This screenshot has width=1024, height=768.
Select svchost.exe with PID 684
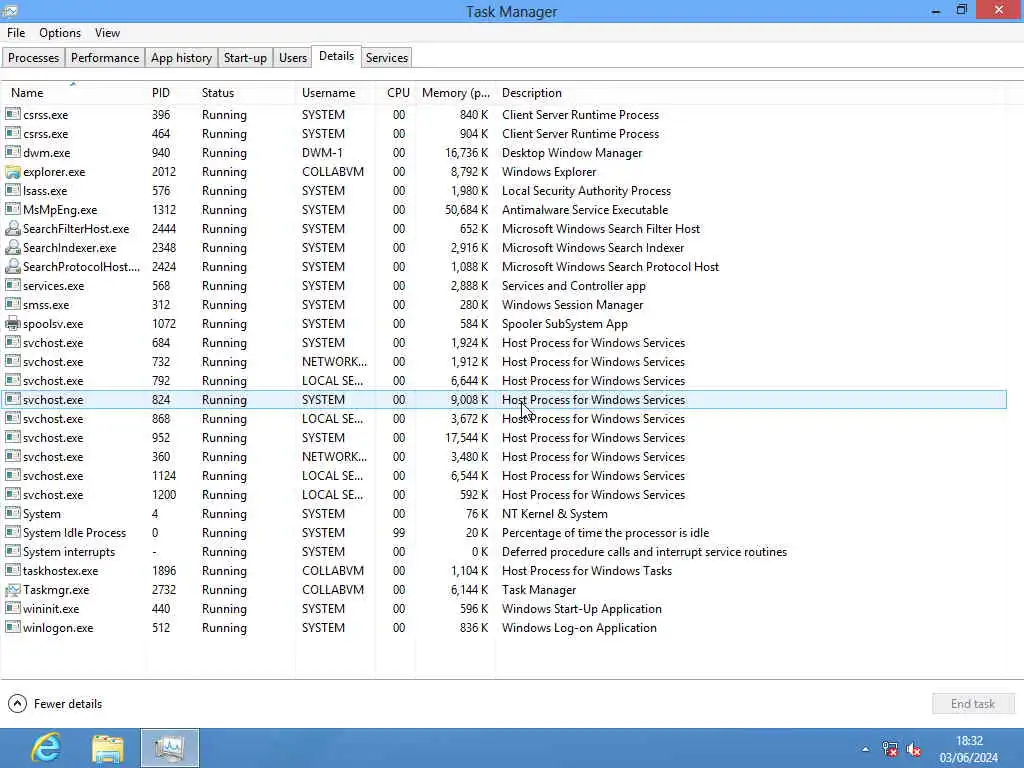pos(504,342)
